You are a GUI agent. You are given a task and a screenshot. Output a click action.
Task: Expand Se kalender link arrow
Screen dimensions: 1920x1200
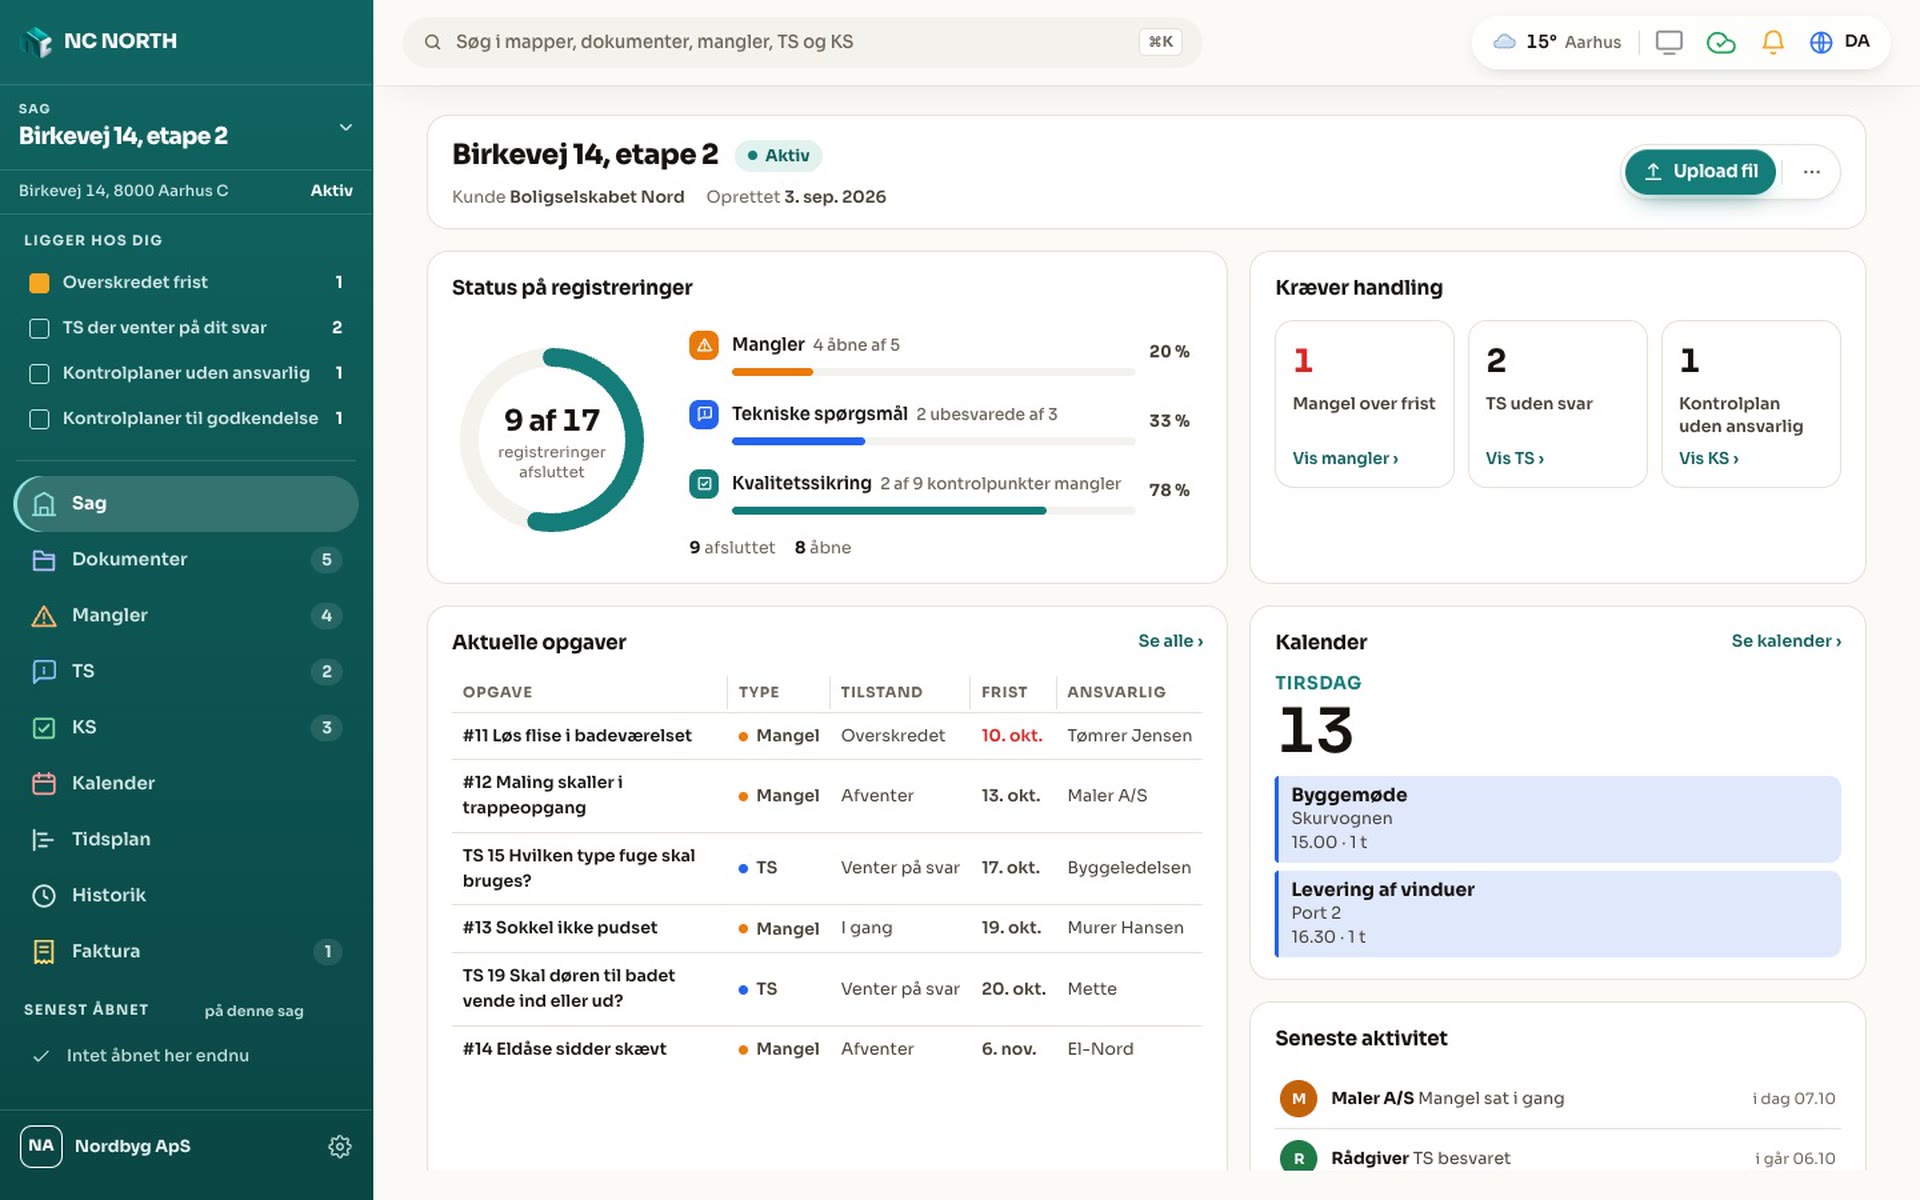[1786, 641]
